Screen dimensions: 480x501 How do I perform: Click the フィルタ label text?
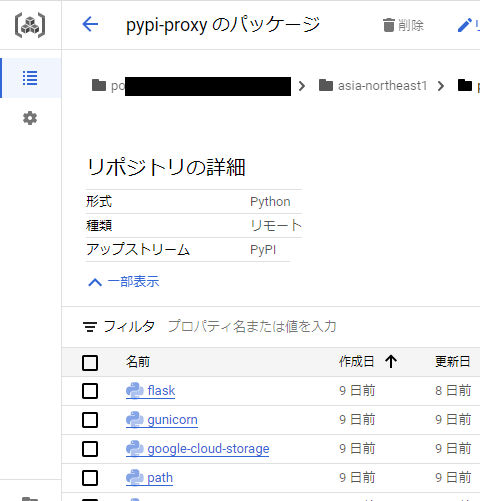[129, 326]
